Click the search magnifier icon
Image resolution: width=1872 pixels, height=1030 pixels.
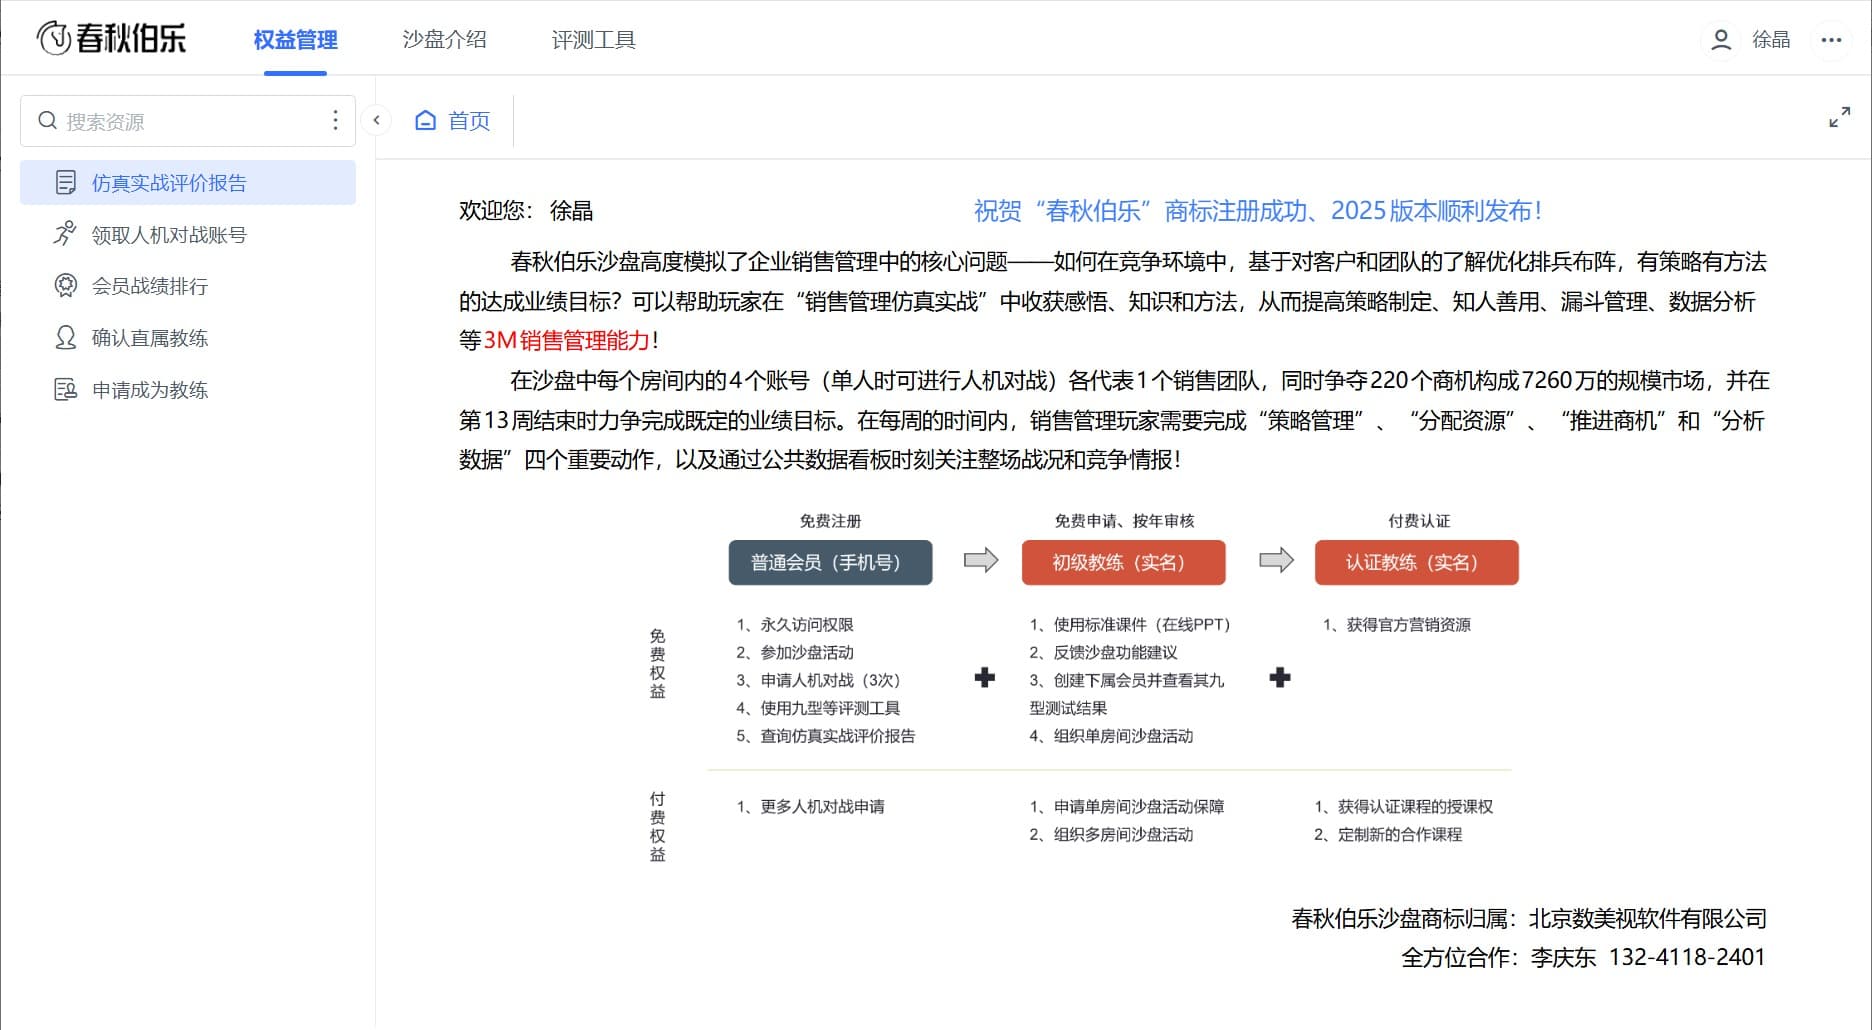47,121
